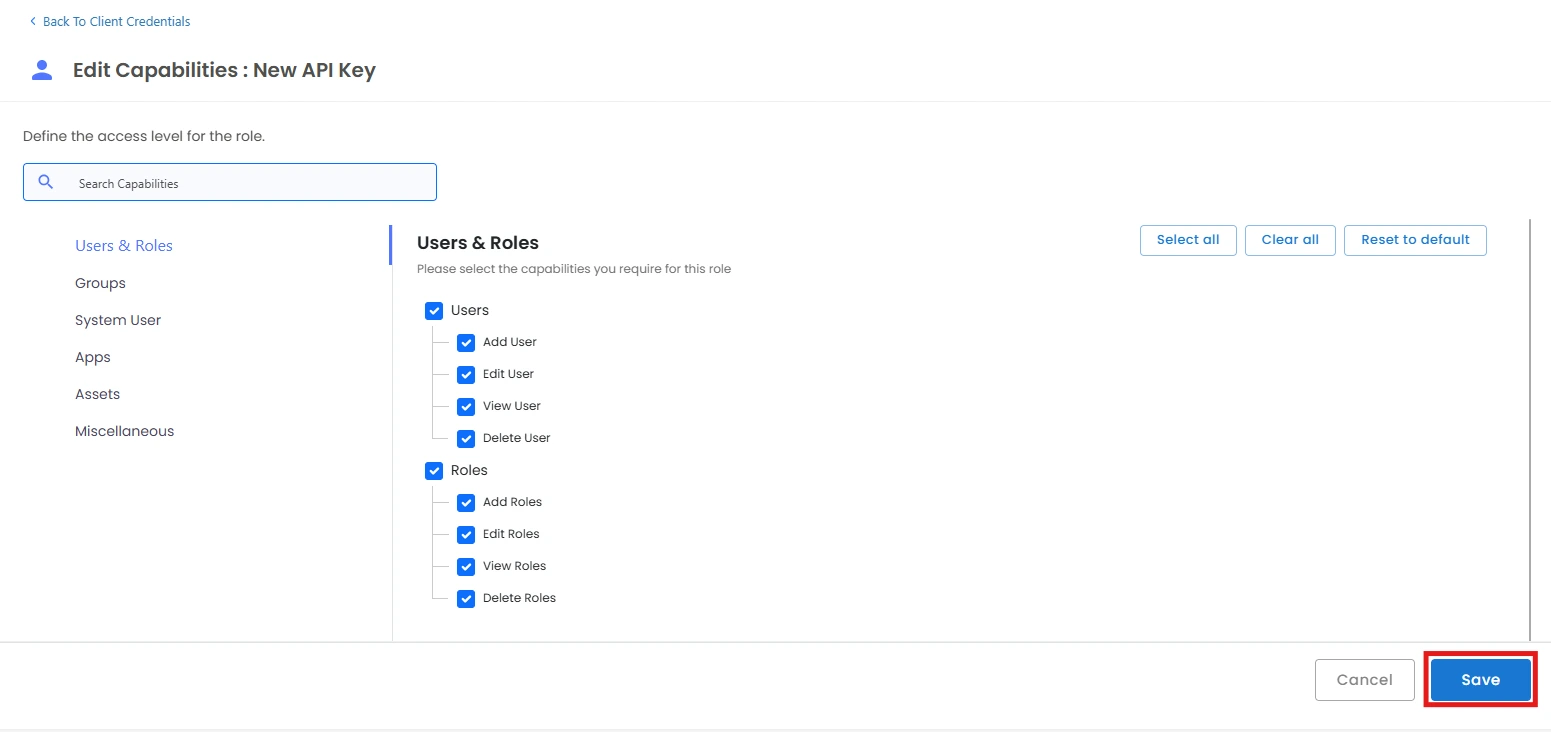The image size is (1551, 732).
Task: Open the Miscellaneous section
Action: pos(124,431)
